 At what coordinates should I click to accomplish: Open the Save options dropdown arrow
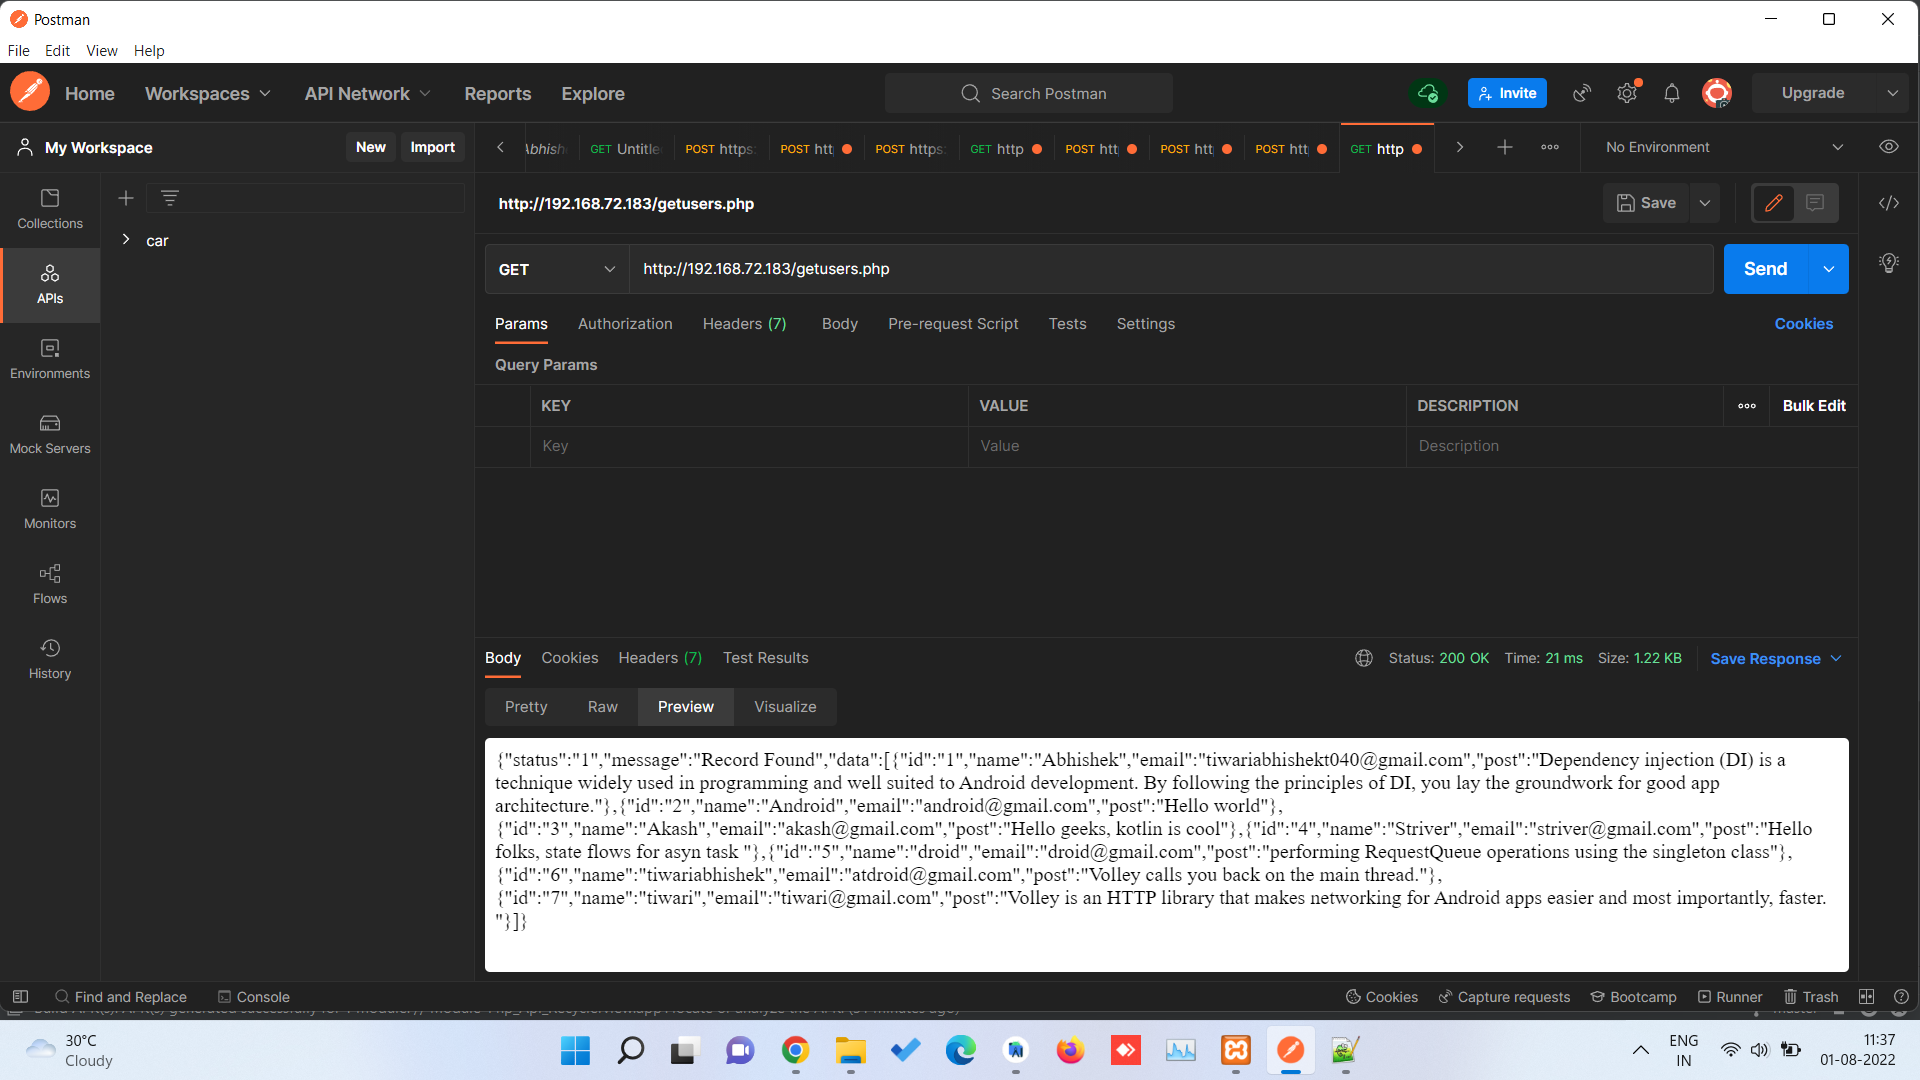[1705, 203]
